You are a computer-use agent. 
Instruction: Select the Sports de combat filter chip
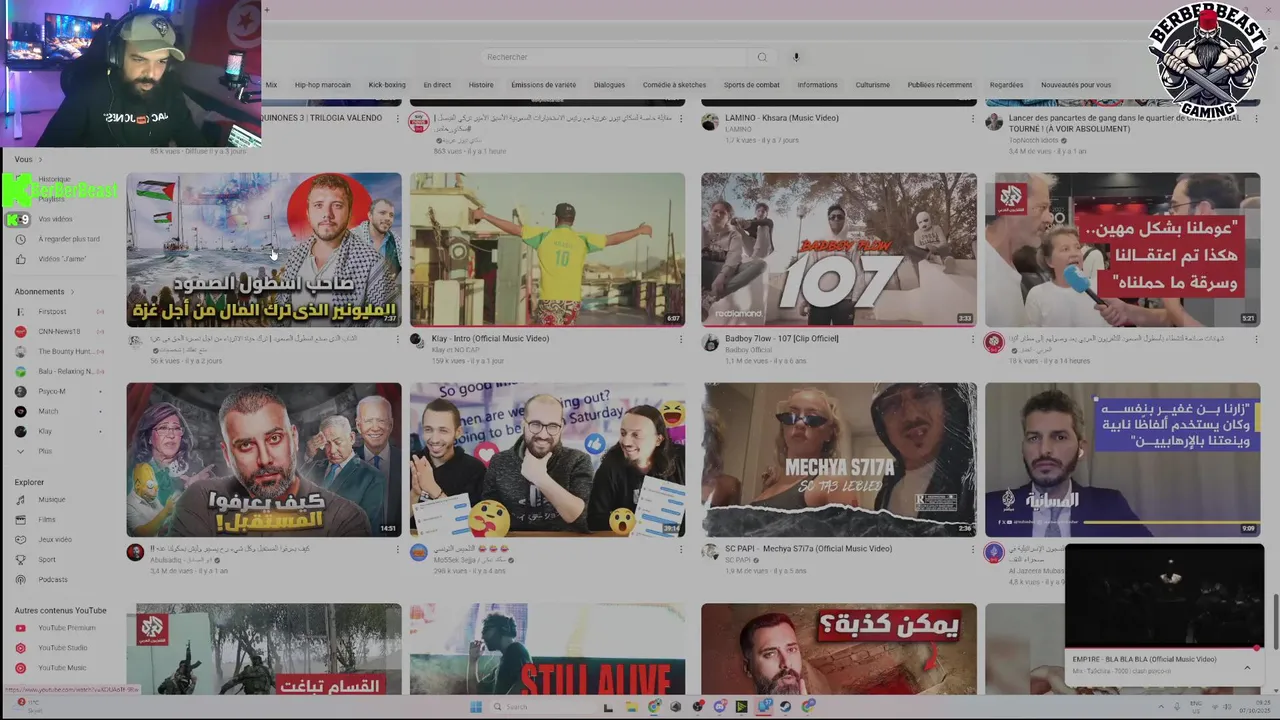(751, 85)
